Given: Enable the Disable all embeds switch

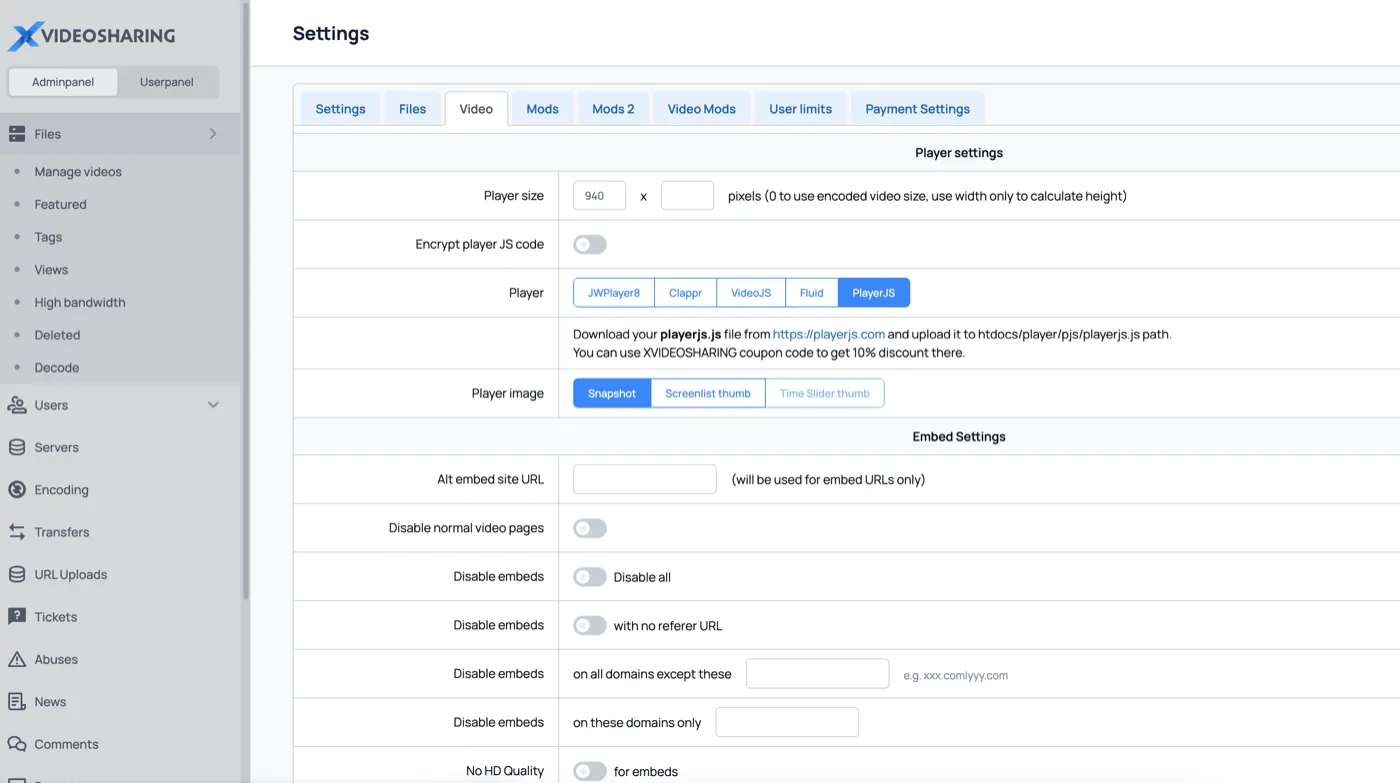Looking at the screenshot, I should (x=590, y=577).
